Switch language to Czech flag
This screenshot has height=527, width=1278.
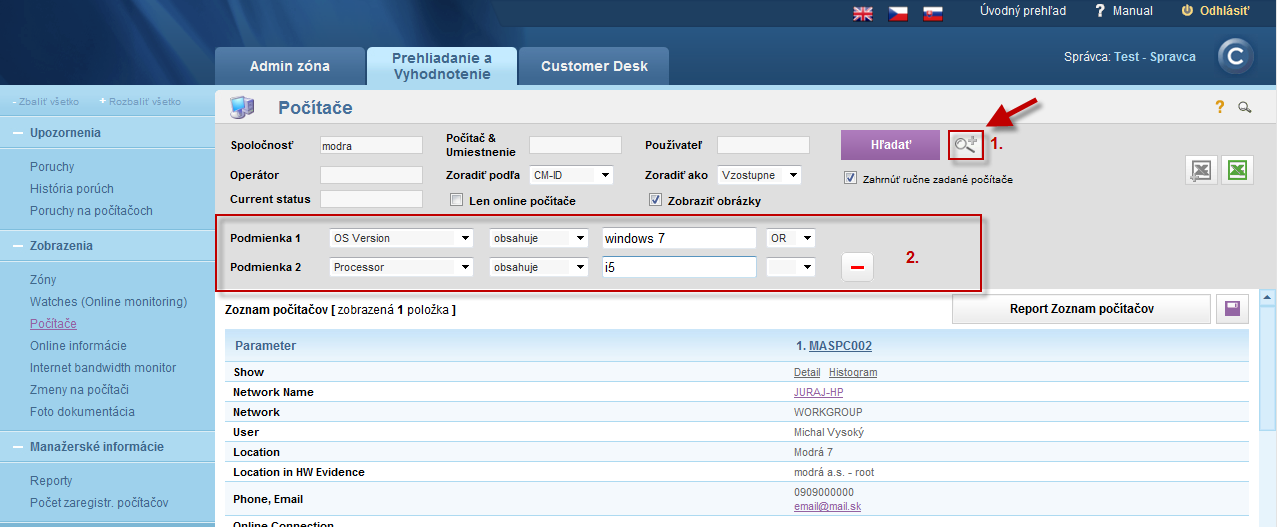[898, 13]
